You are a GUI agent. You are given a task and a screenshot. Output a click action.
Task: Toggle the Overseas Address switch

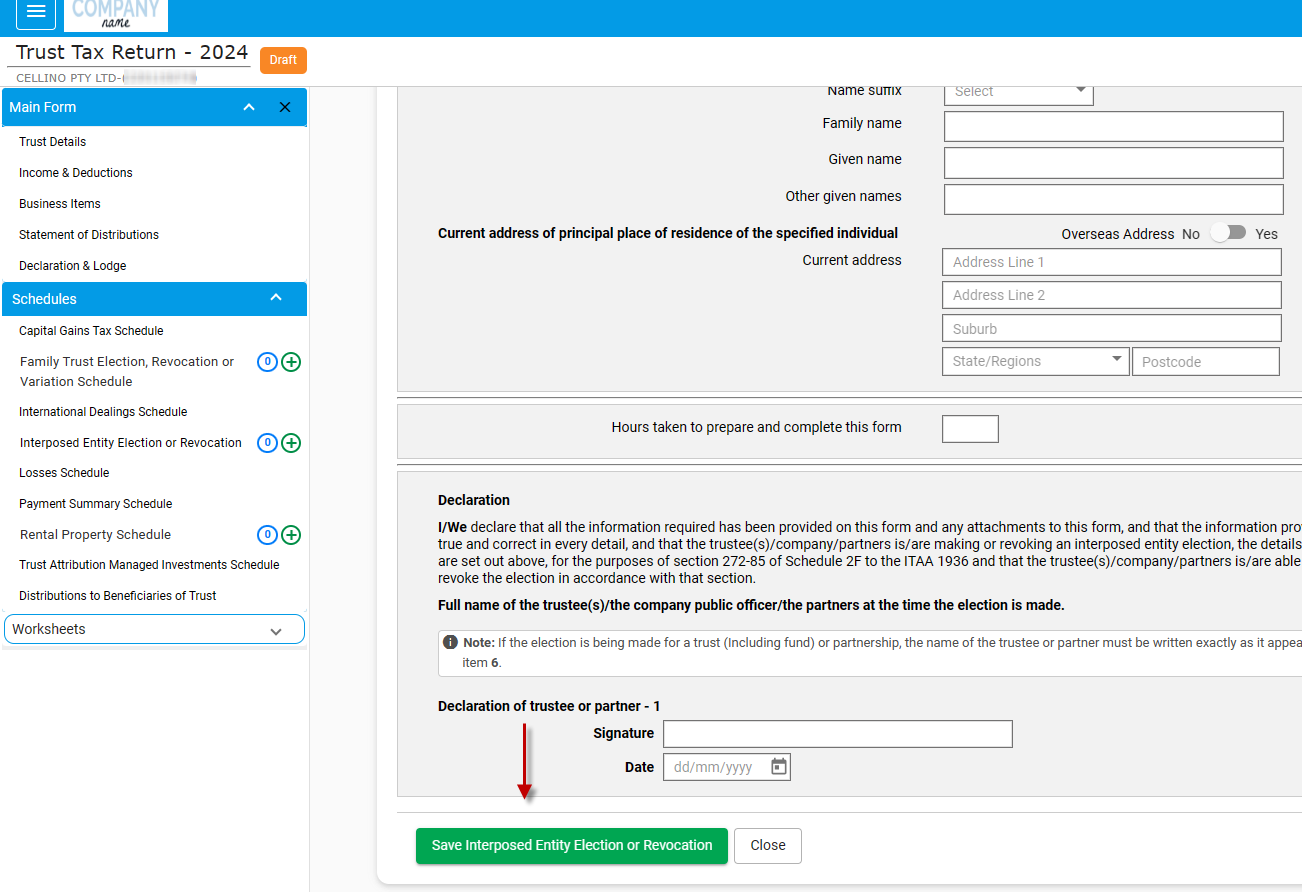(1228, 233)
